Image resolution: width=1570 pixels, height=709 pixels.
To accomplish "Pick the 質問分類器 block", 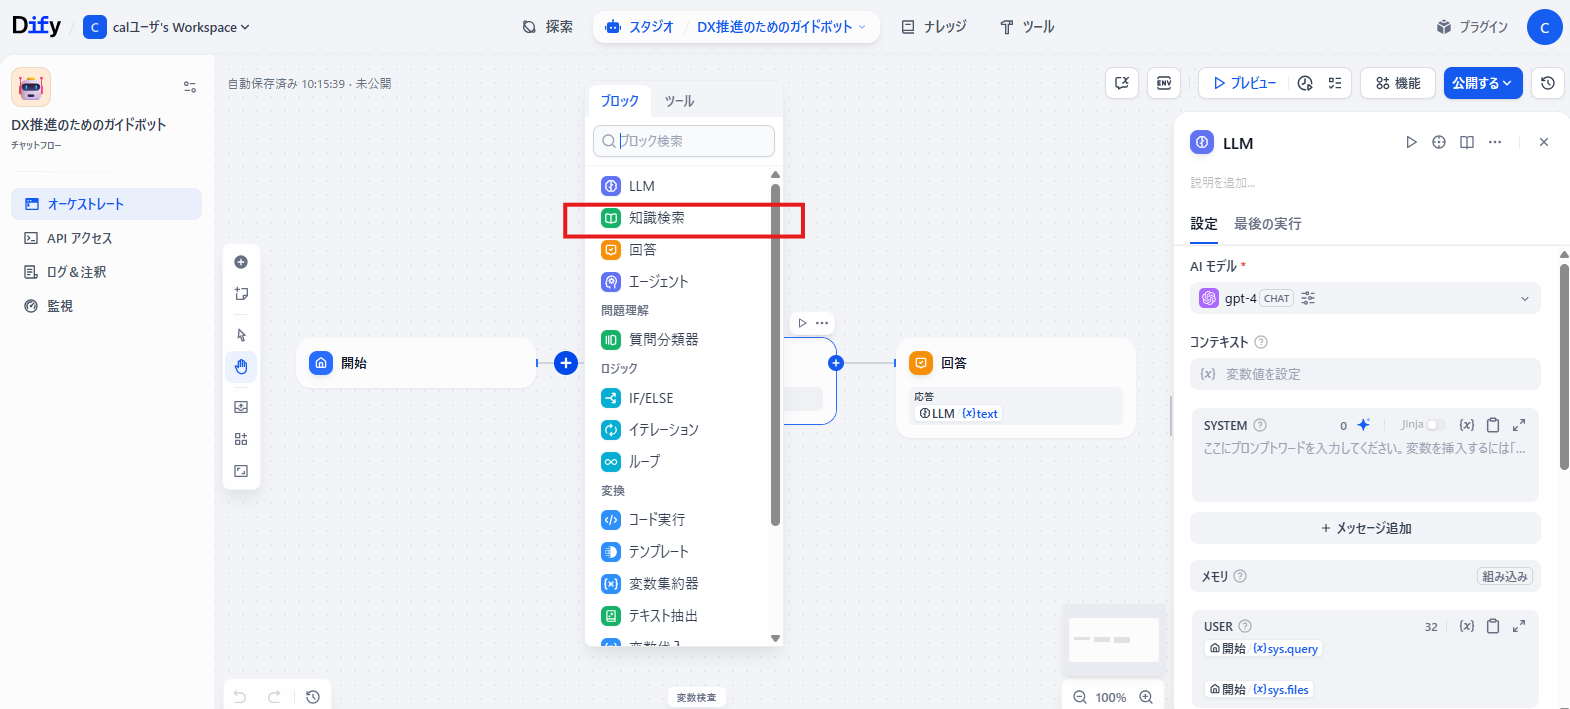I will click(683, 340).
